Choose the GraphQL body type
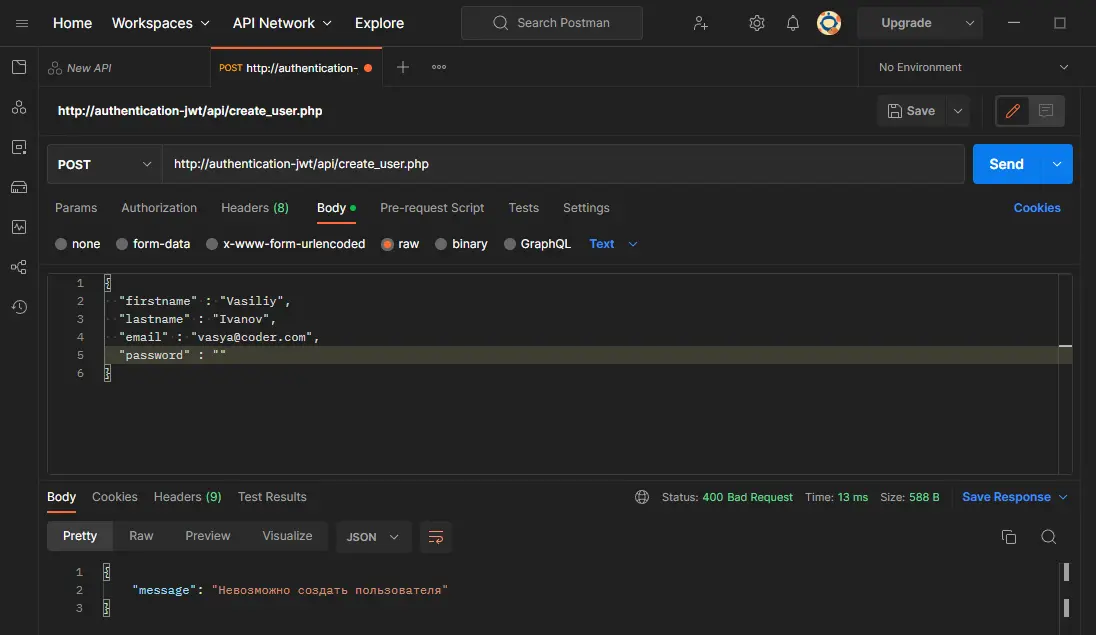The height and width of the screenshot is (635, 1096). pos(537,244)
